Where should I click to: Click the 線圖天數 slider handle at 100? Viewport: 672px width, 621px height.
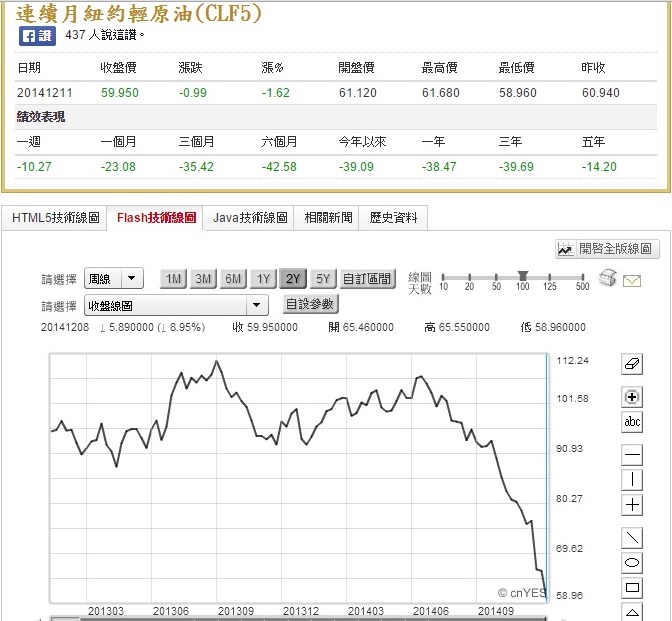click(522, 276)
